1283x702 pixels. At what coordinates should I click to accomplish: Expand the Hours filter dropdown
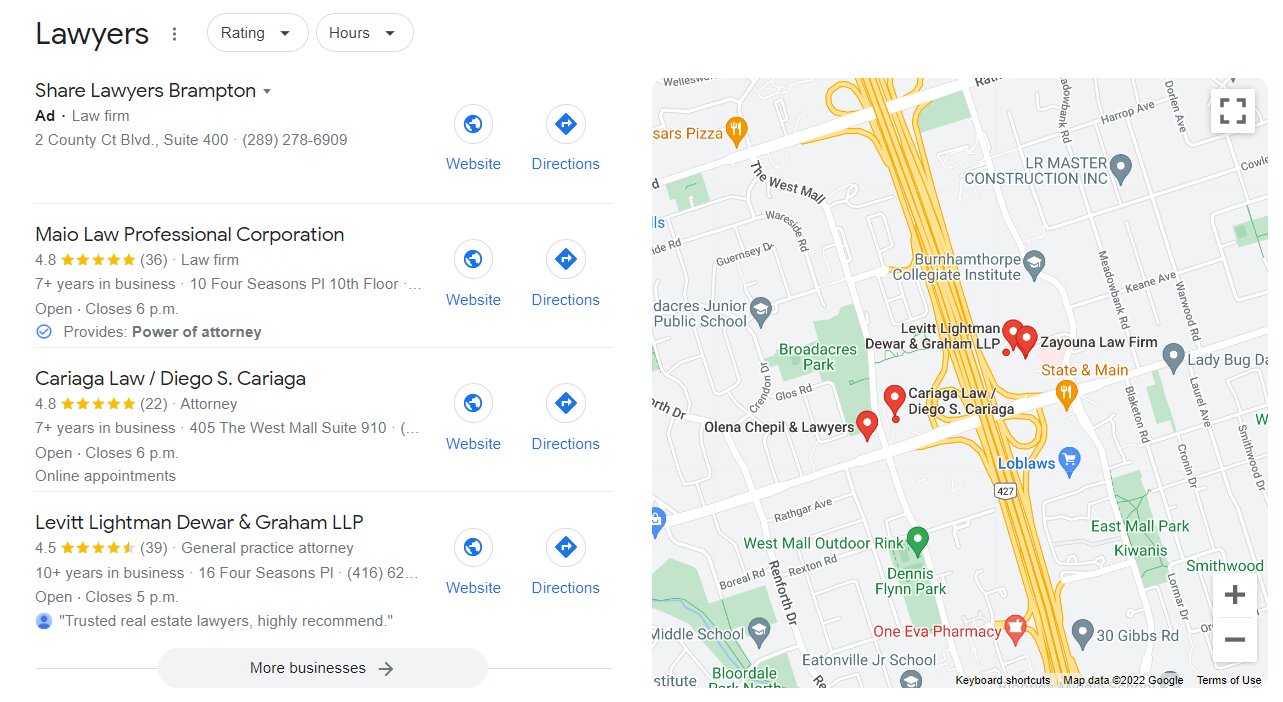click(364, 33)
